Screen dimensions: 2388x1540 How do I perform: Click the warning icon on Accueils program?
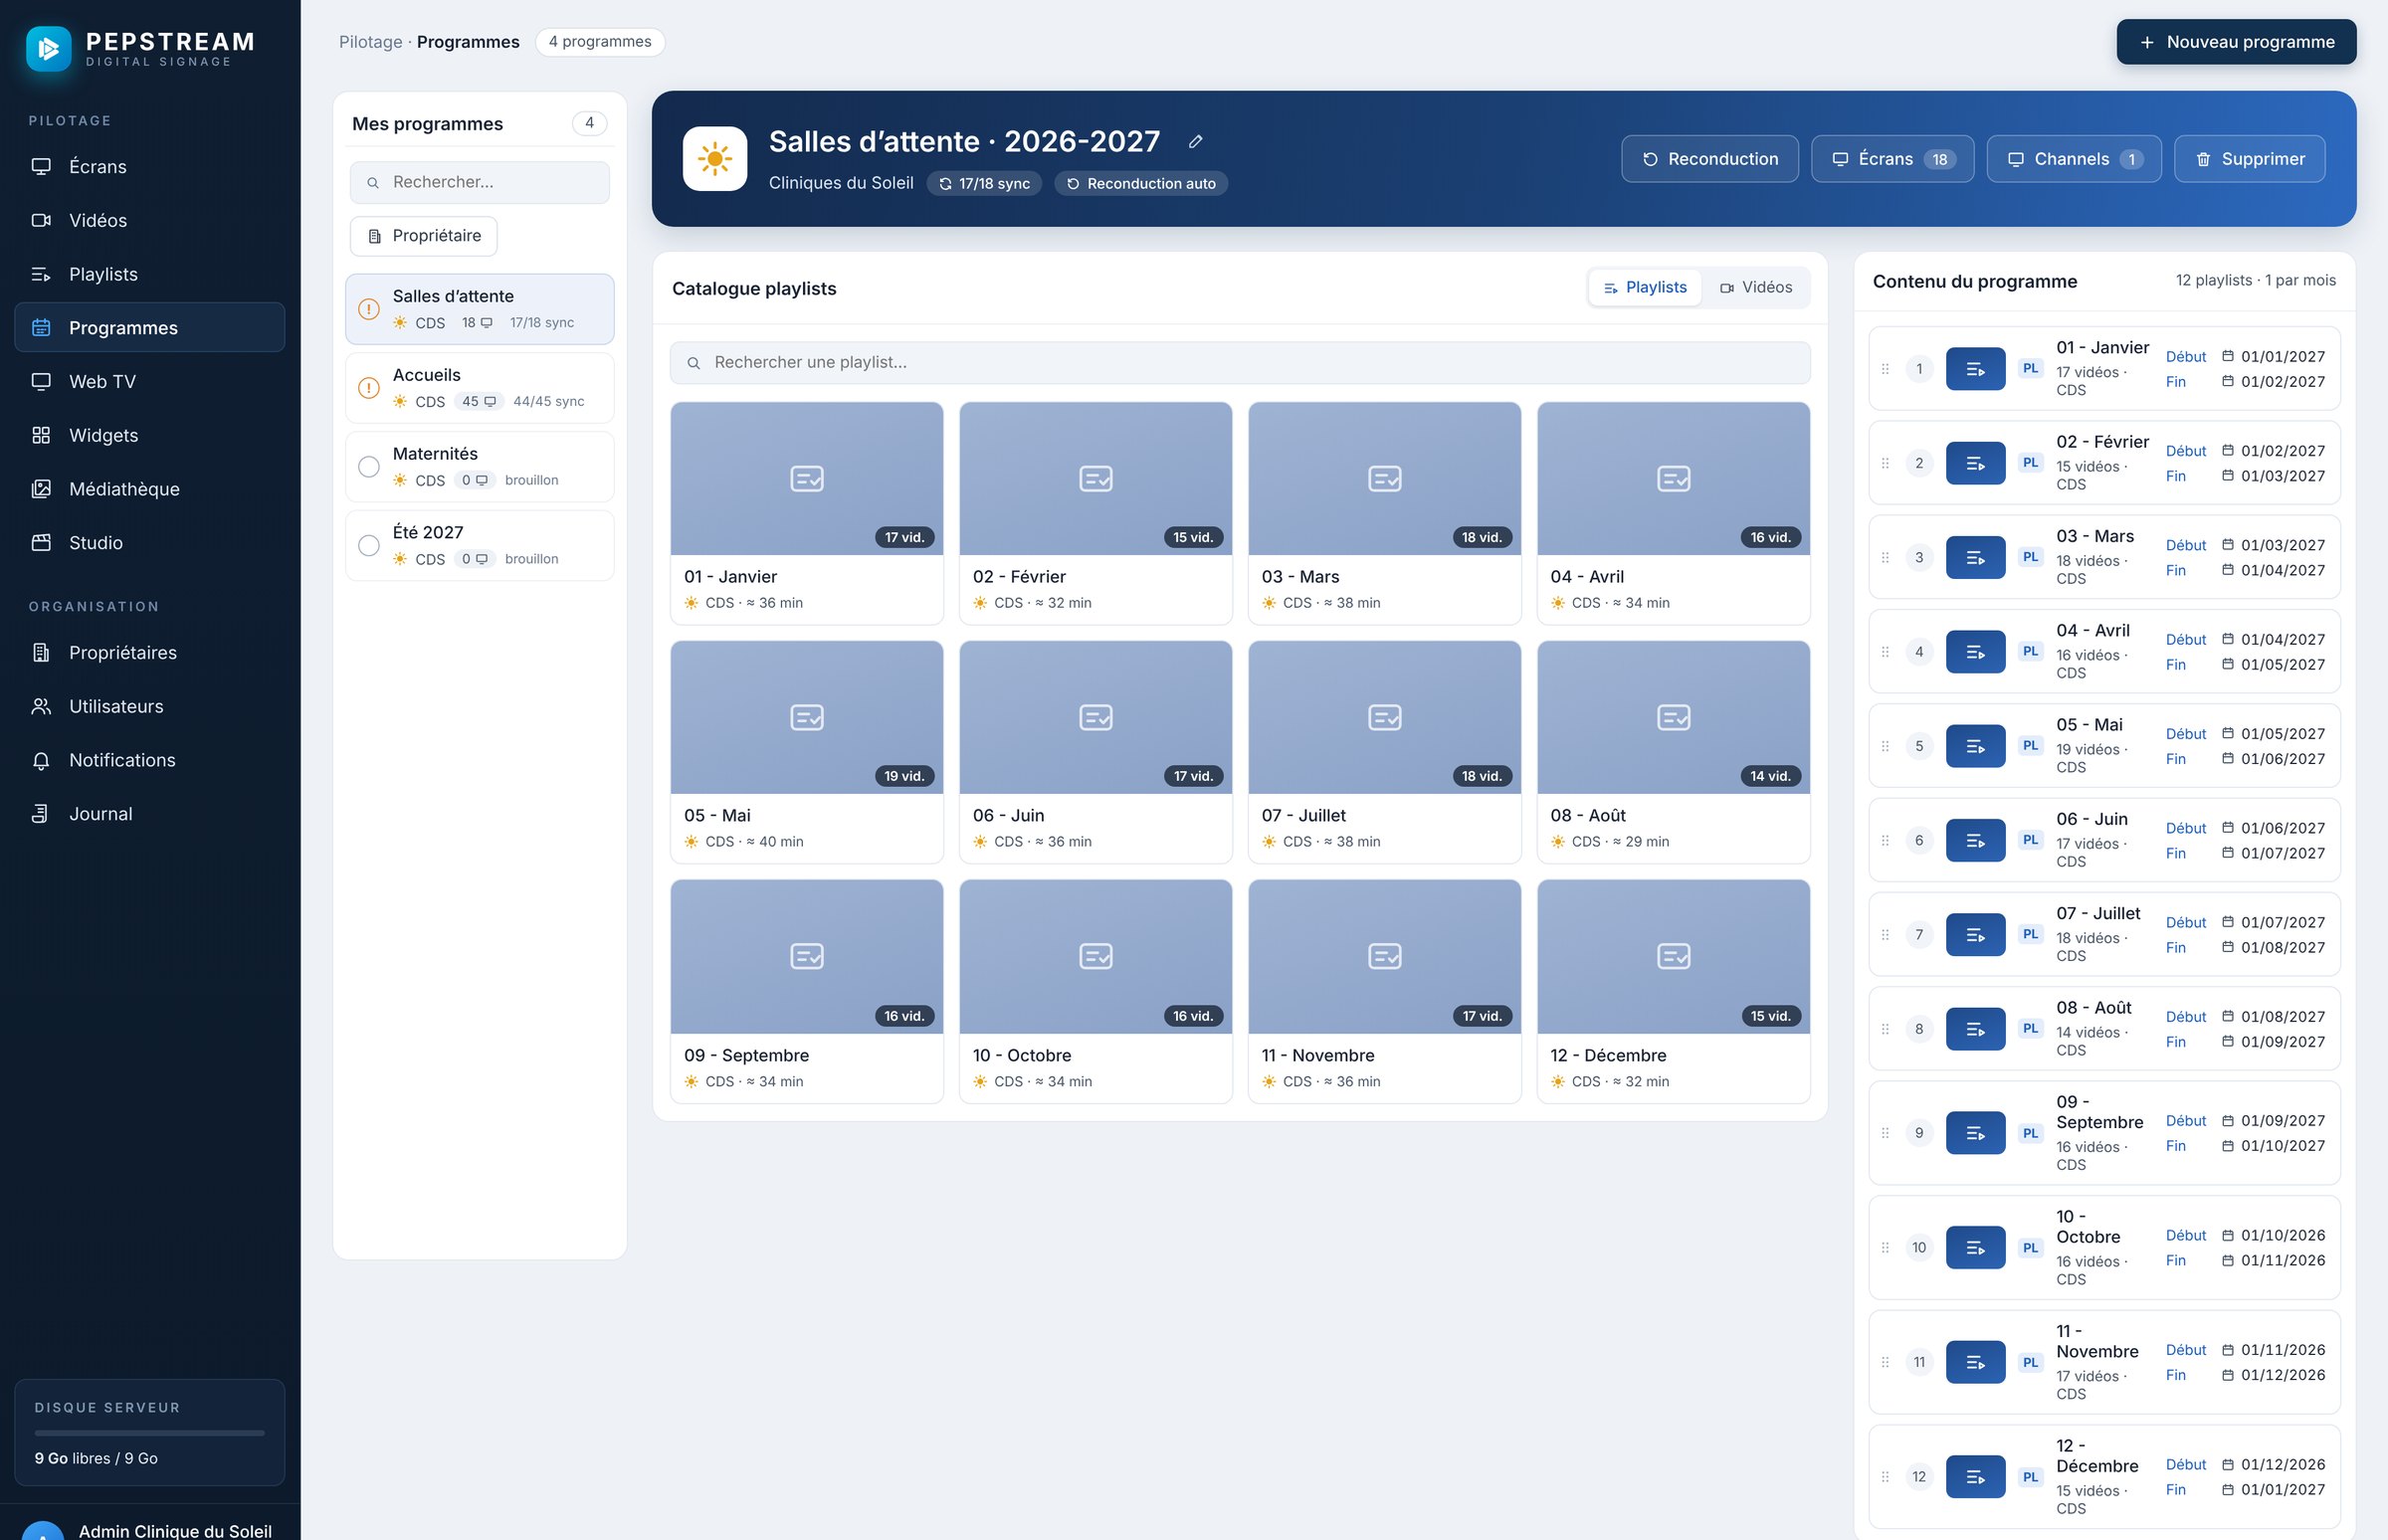coord(369,388)
